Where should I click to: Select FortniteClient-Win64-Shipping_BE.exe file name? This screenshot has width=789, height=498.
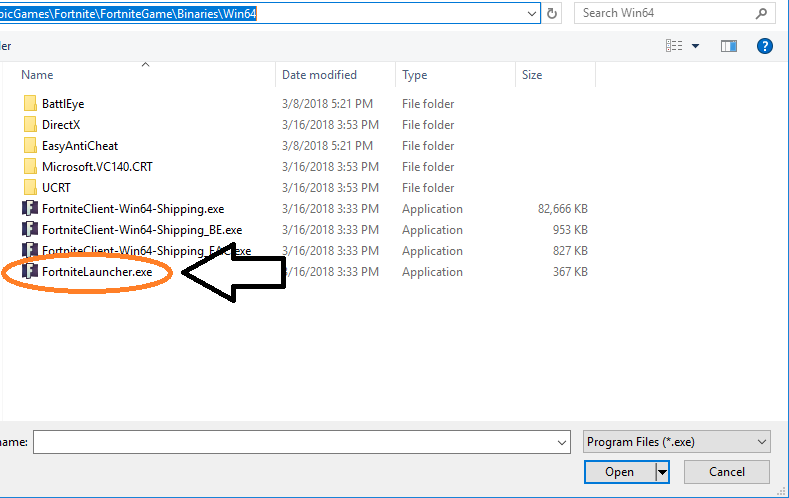pyautogui.click(x=142, y=230)
